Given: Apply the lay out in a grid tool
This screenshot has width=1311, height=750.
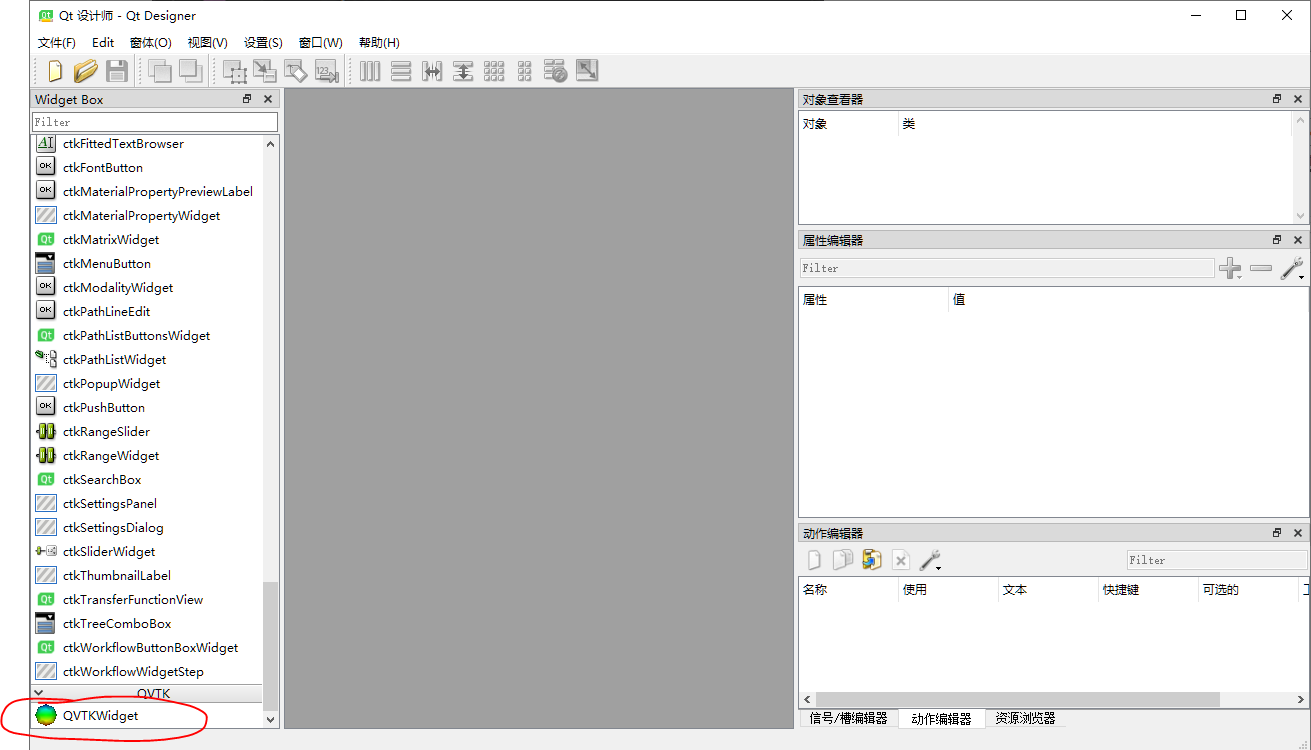Looking at the screenshot, I should [x=493, y=70].
